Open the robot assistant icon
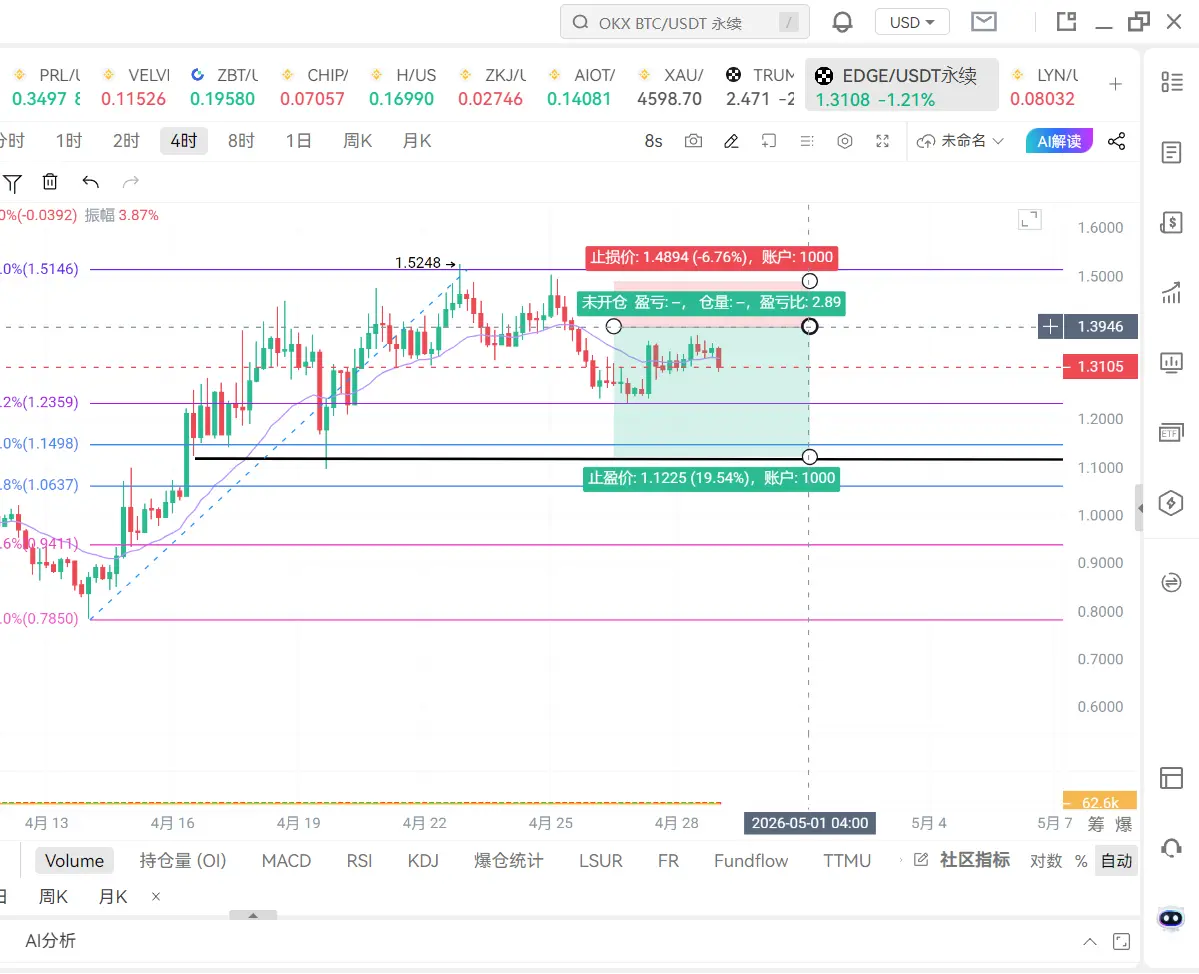Viewport: 1199px width, 974px height. click(1171, 918)
